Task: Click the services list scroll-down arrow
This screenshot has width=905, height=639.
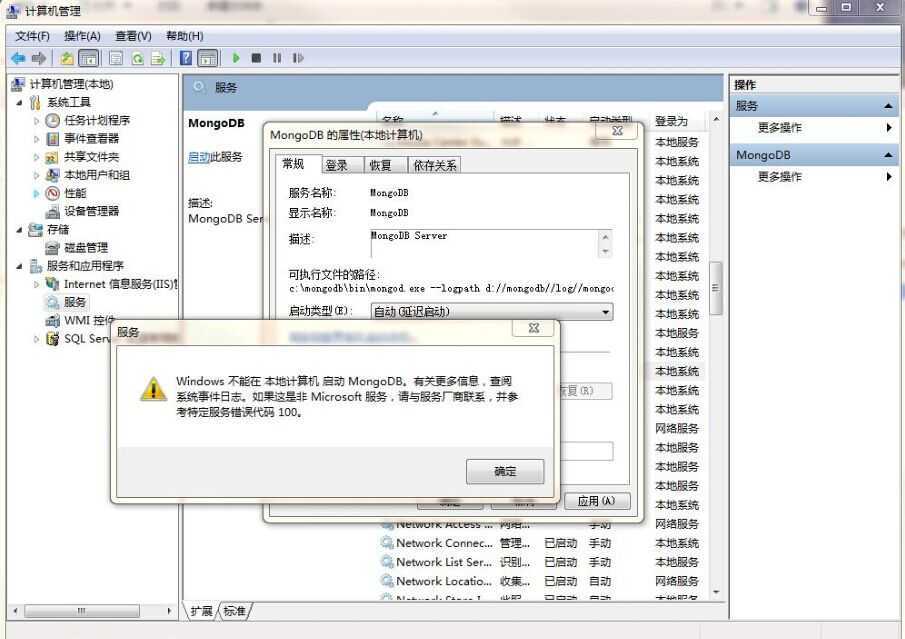Action: [x=716, y=592]
